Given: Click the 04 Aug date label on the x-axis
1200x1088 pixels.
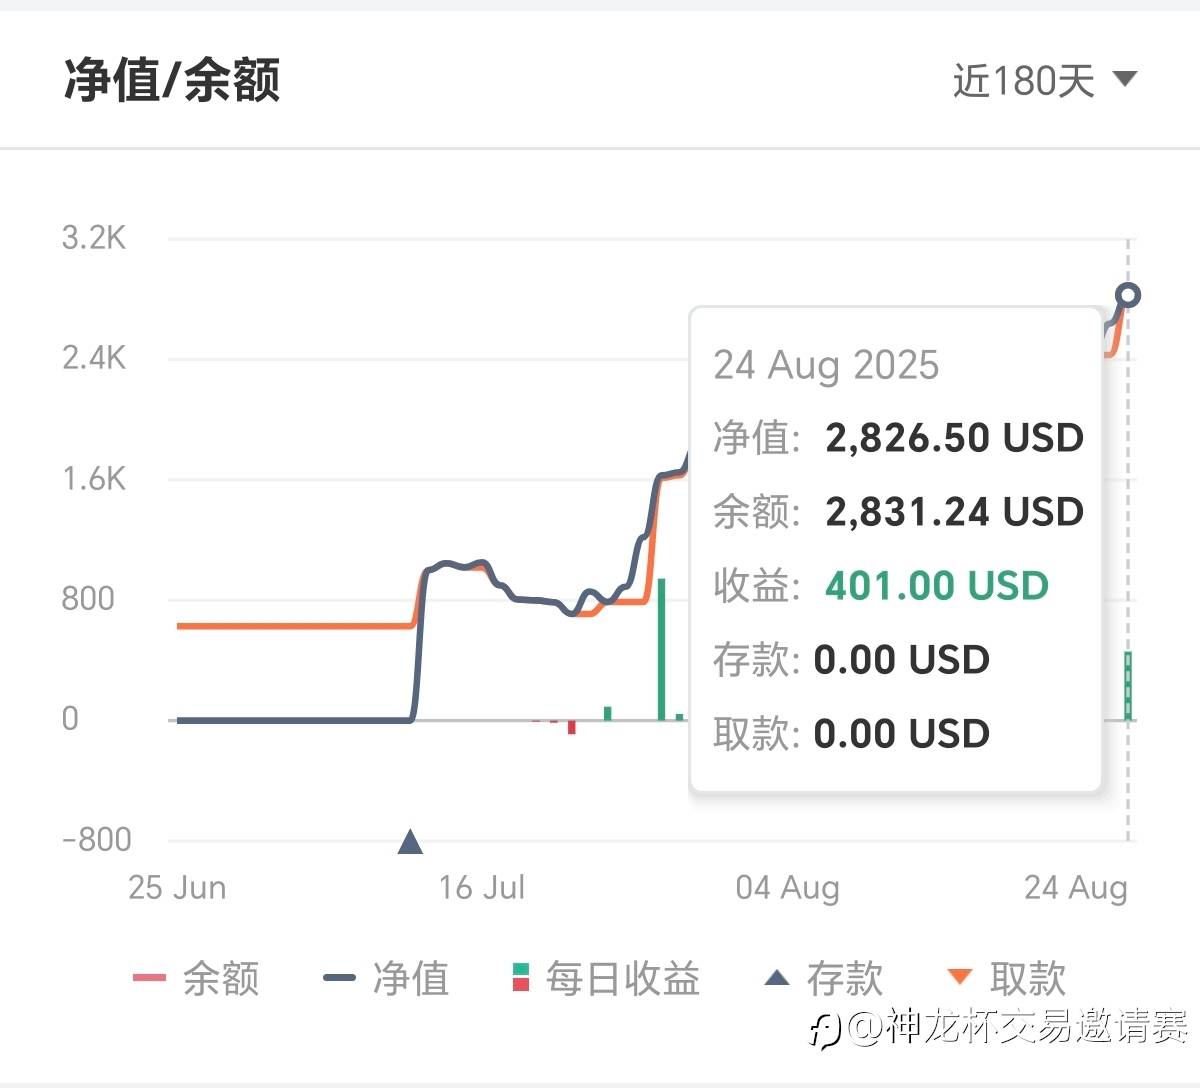Looking at the screenshot, I should click(x=787, y=887).
